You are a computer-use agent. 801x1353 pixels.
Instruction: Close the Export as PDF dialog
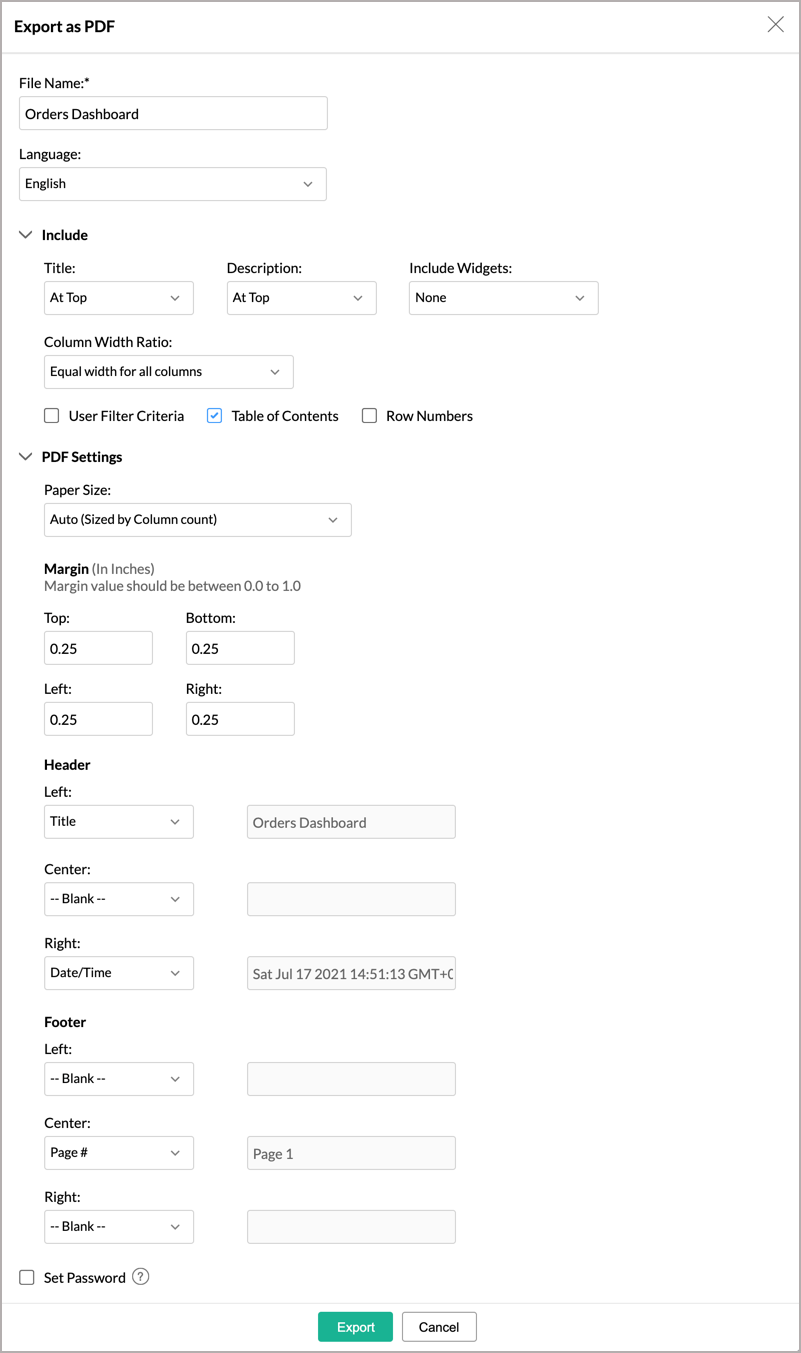pos(776,24)
